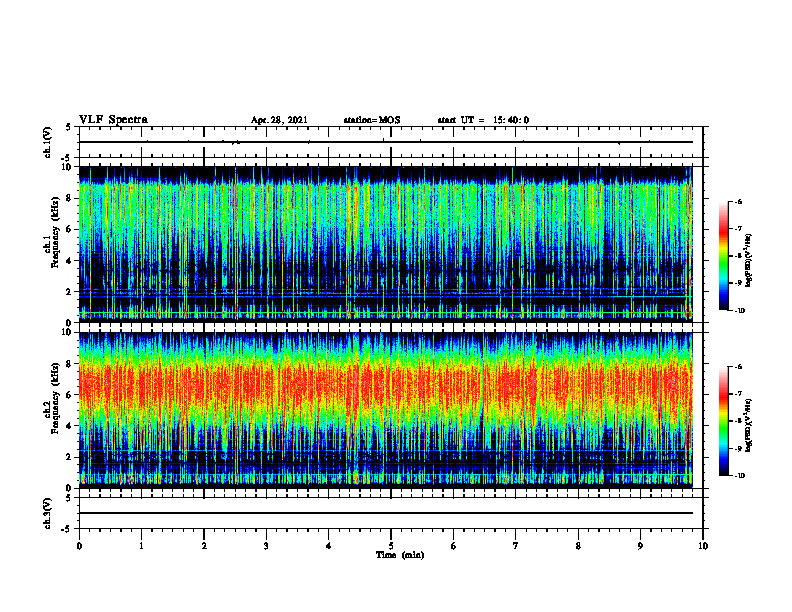Click the "-6" tick on ch.1 color bar
792x612 pixels.
[x=738, y=201]
